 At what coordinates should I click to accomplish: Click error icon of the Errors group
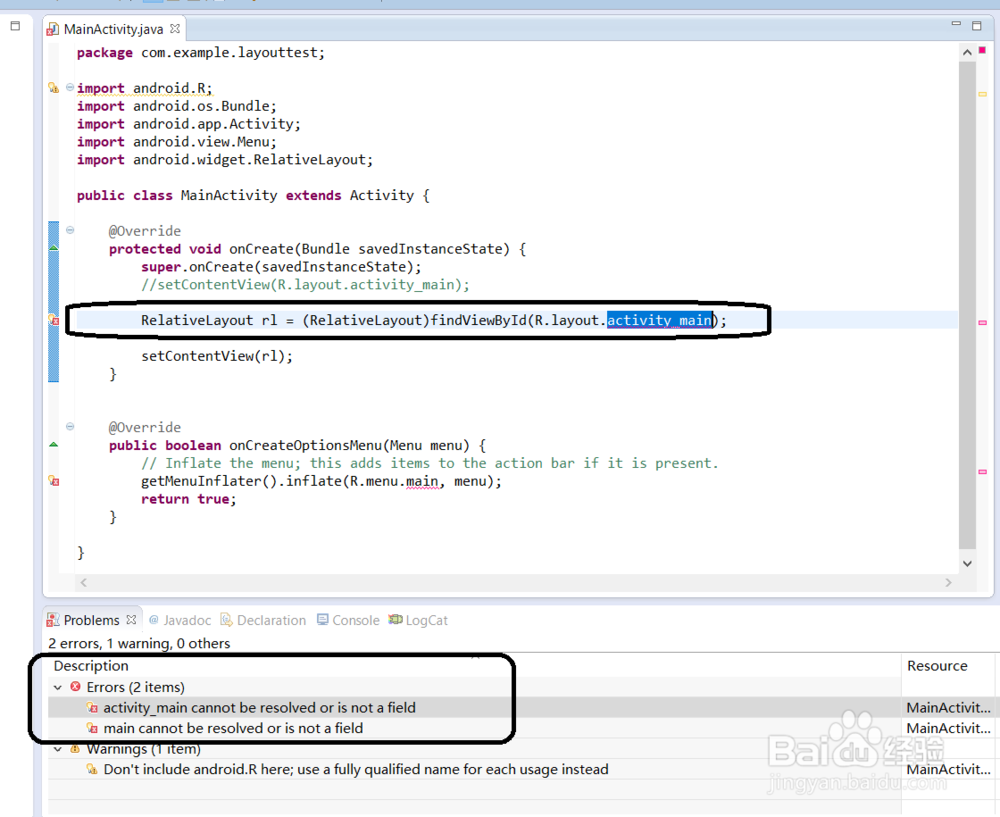click(x=75, y=686)
